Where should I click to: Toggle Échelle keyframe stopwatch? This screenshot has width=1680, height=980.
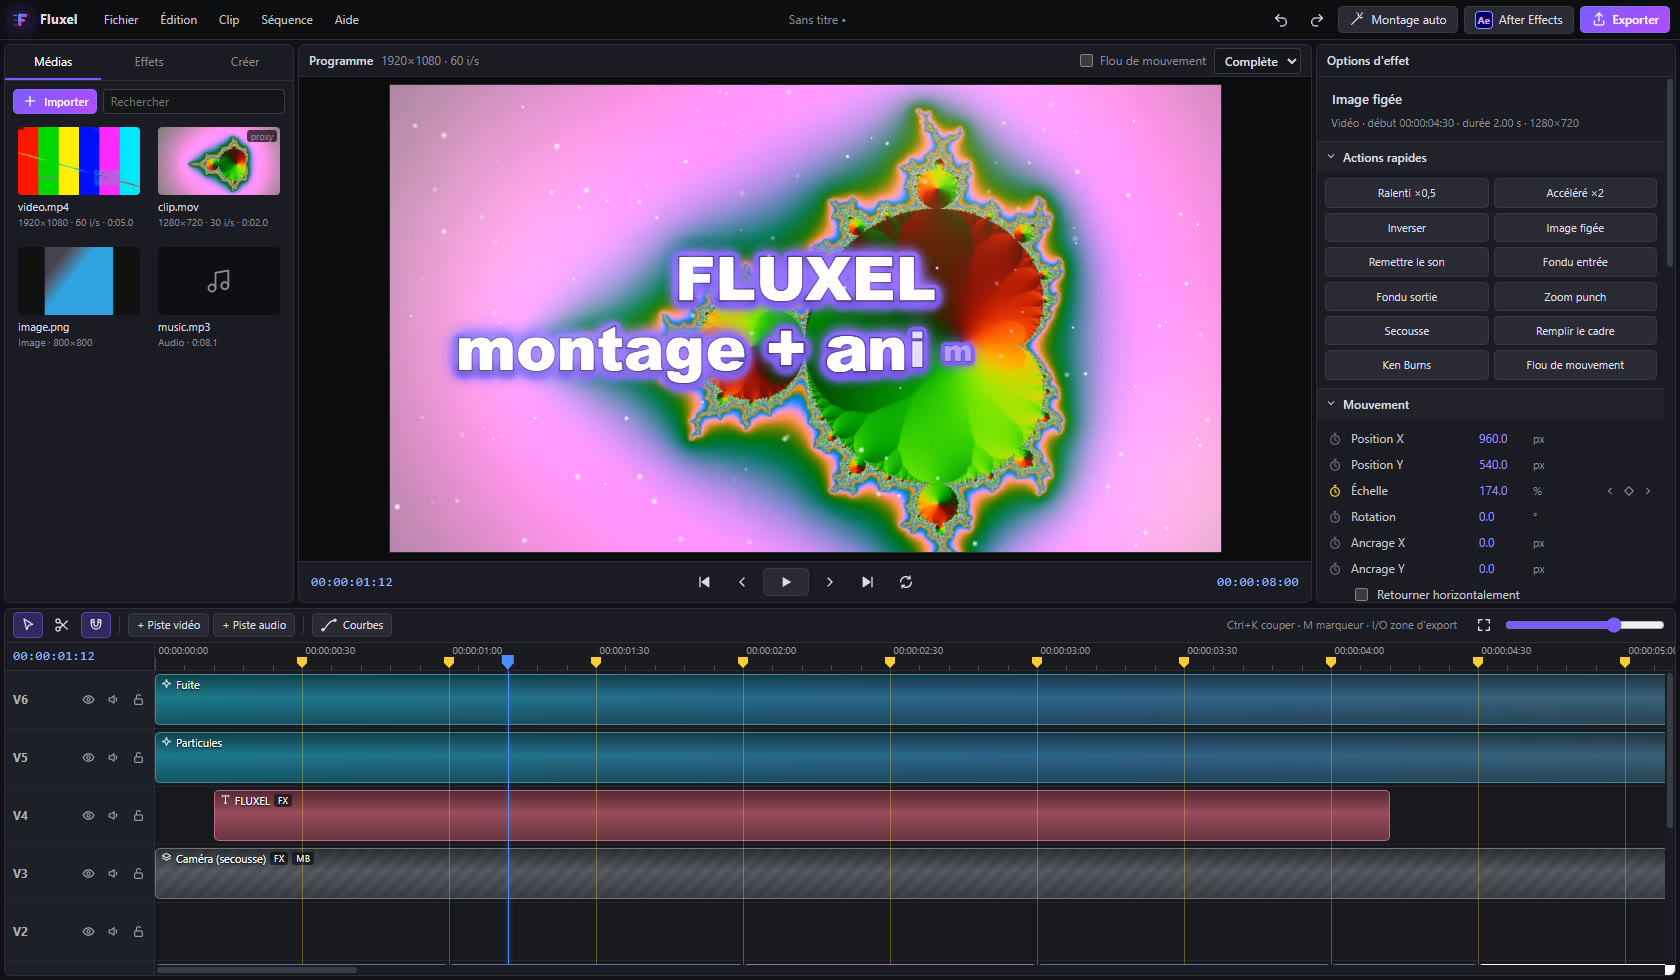tap(1335, 491)
